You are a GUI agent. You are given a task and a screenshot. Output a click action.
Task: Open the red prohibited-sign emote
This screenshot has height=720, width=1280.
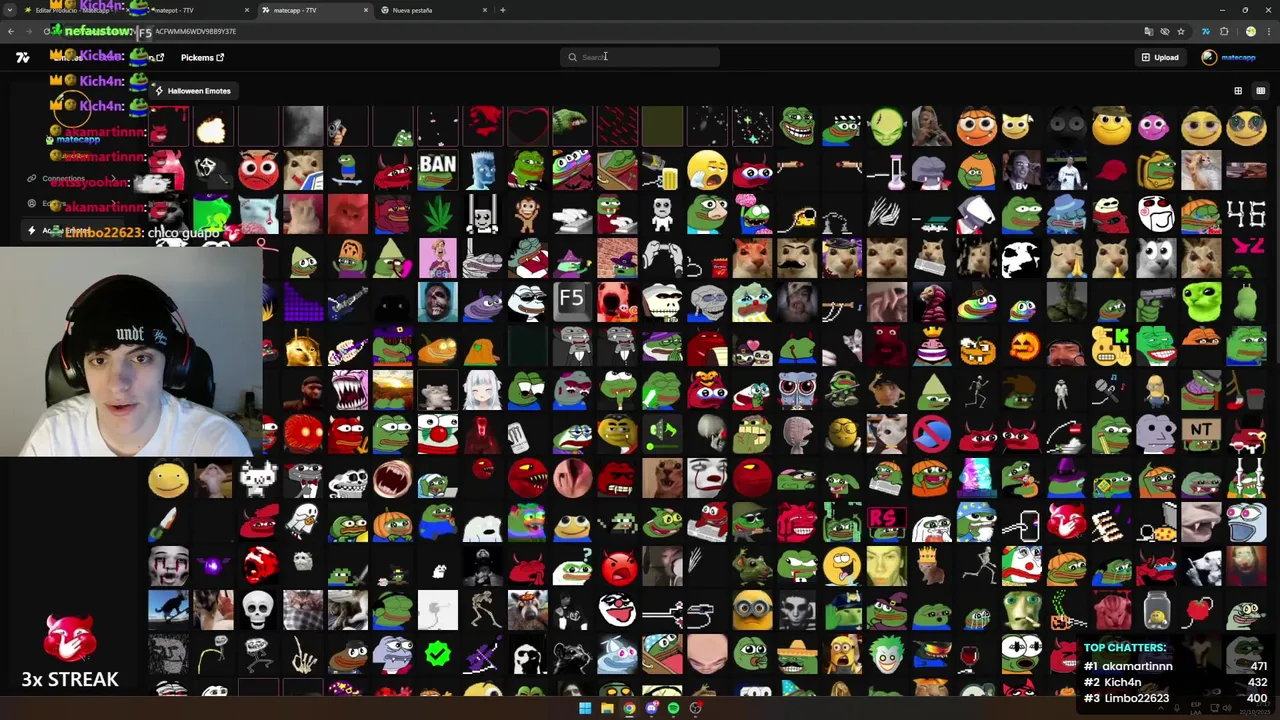(931, 433)
